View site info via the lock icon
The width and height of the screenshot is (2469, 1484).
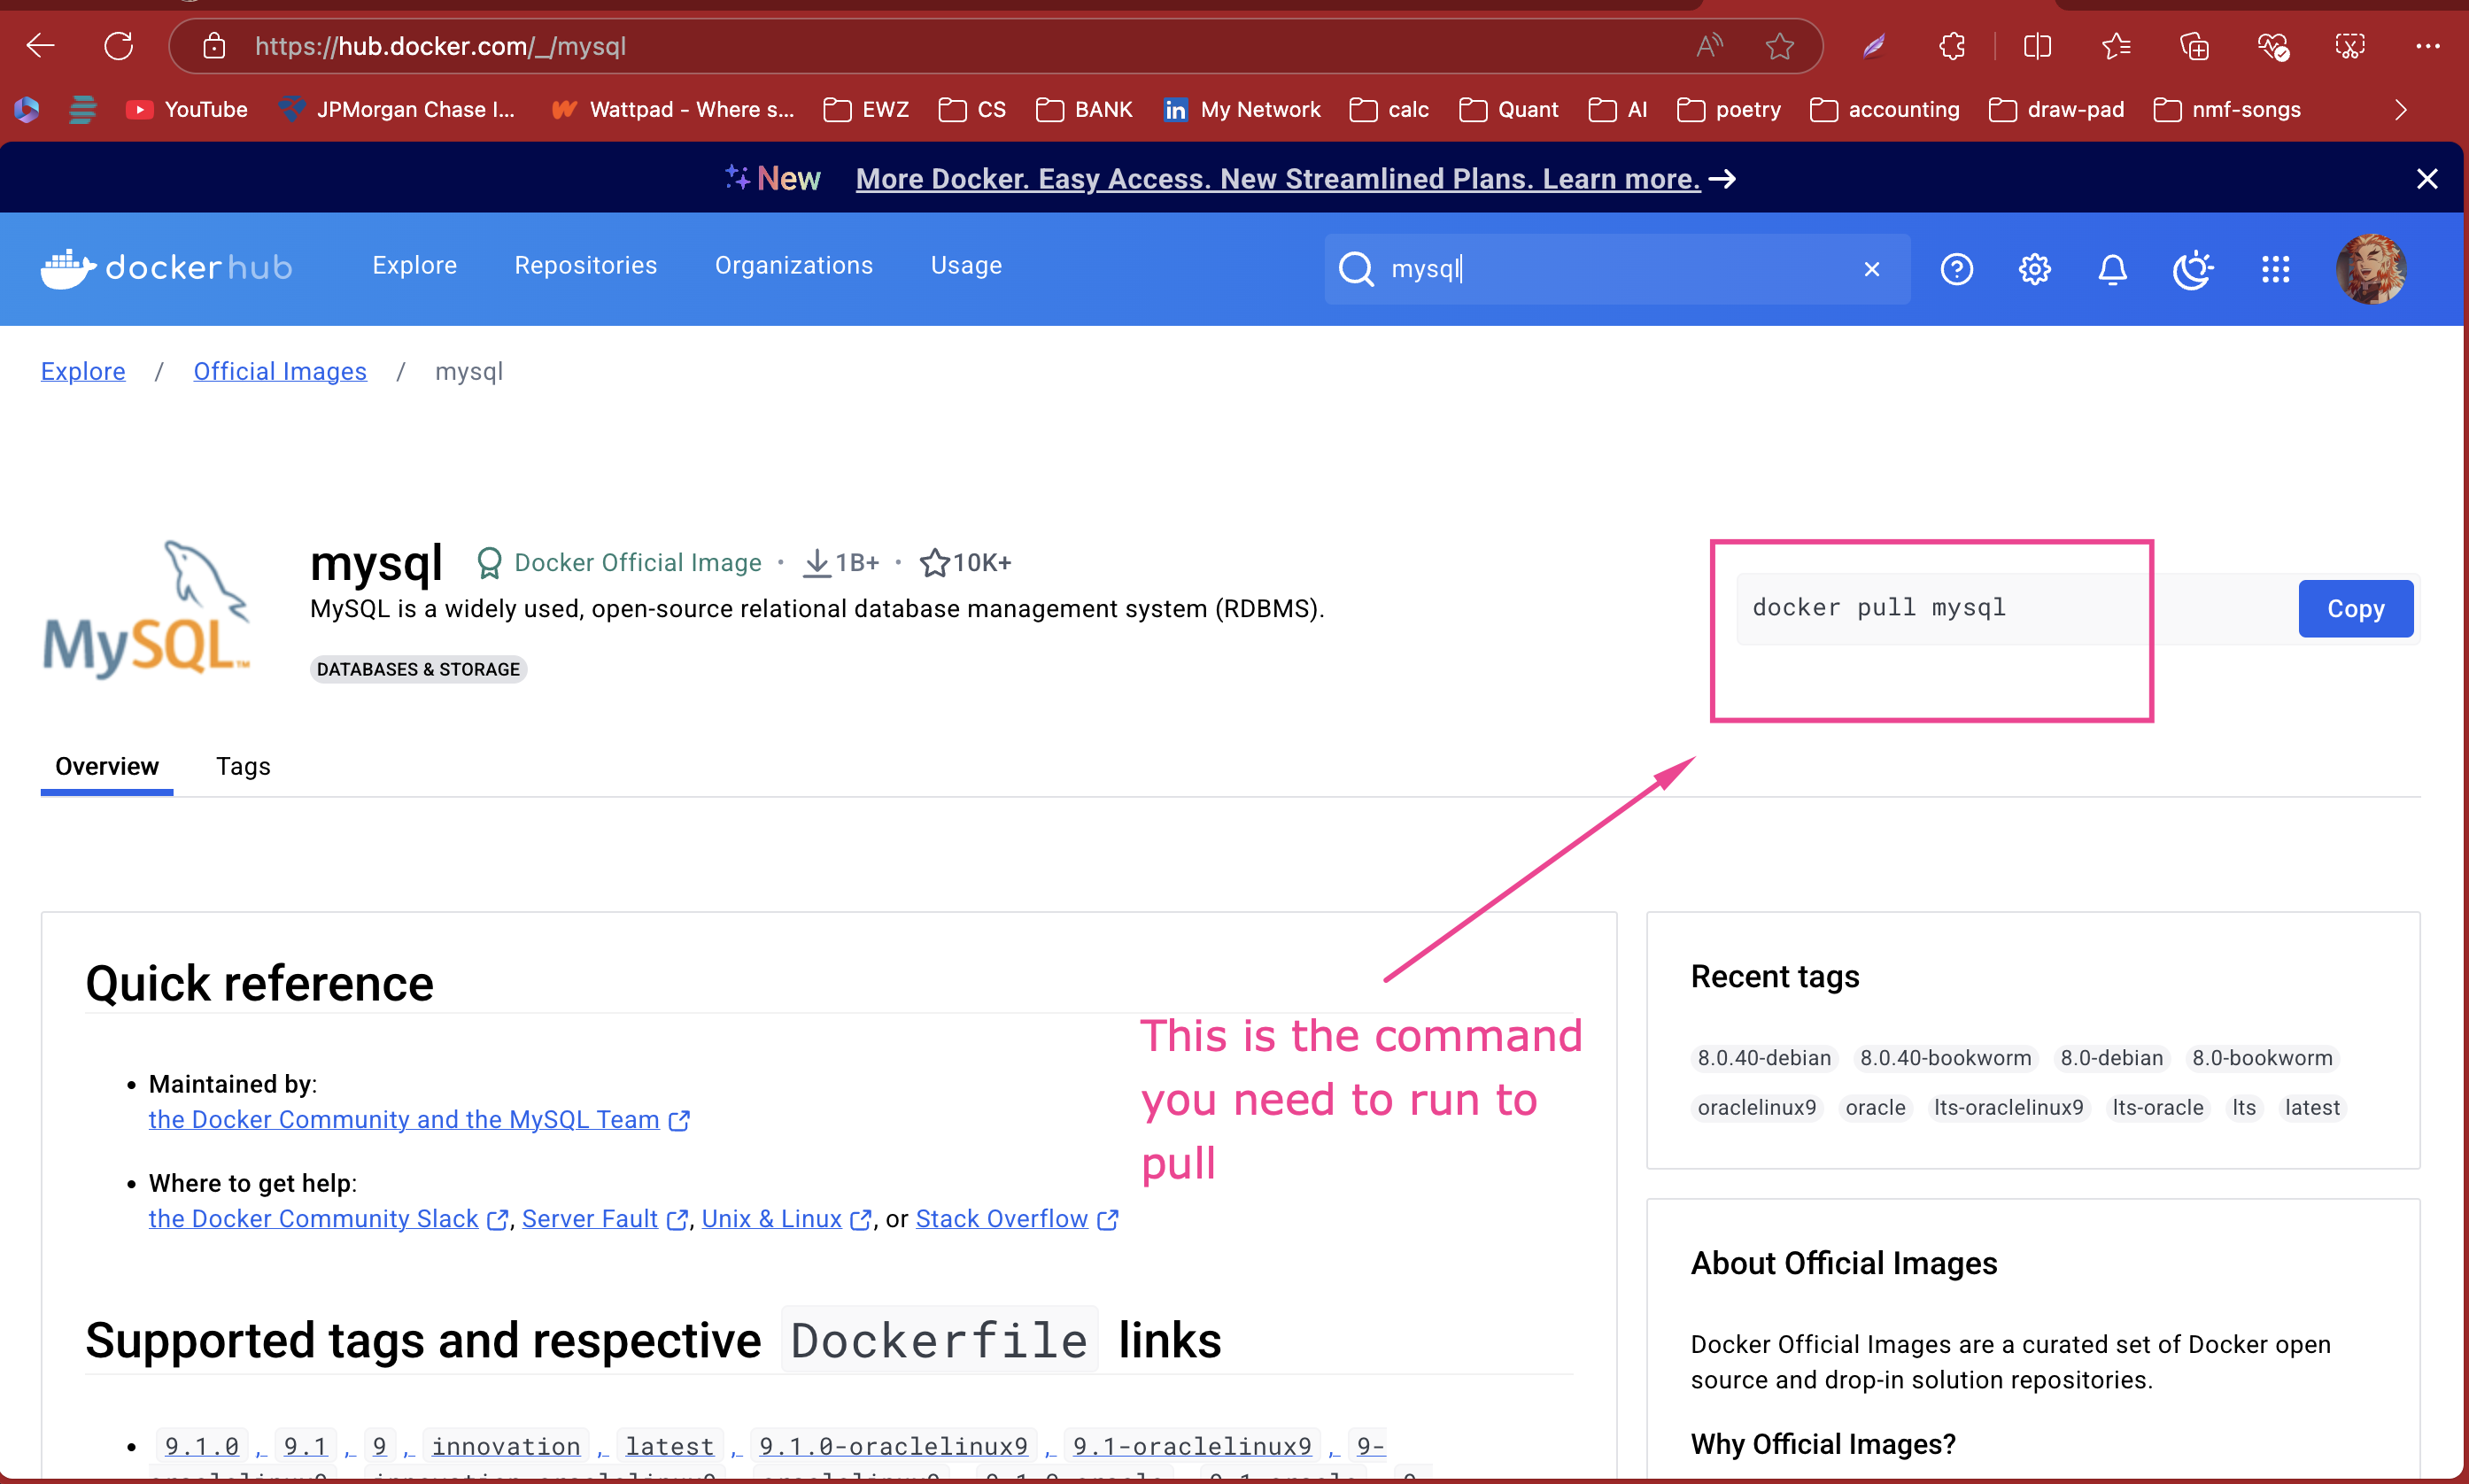coord(214,46)
